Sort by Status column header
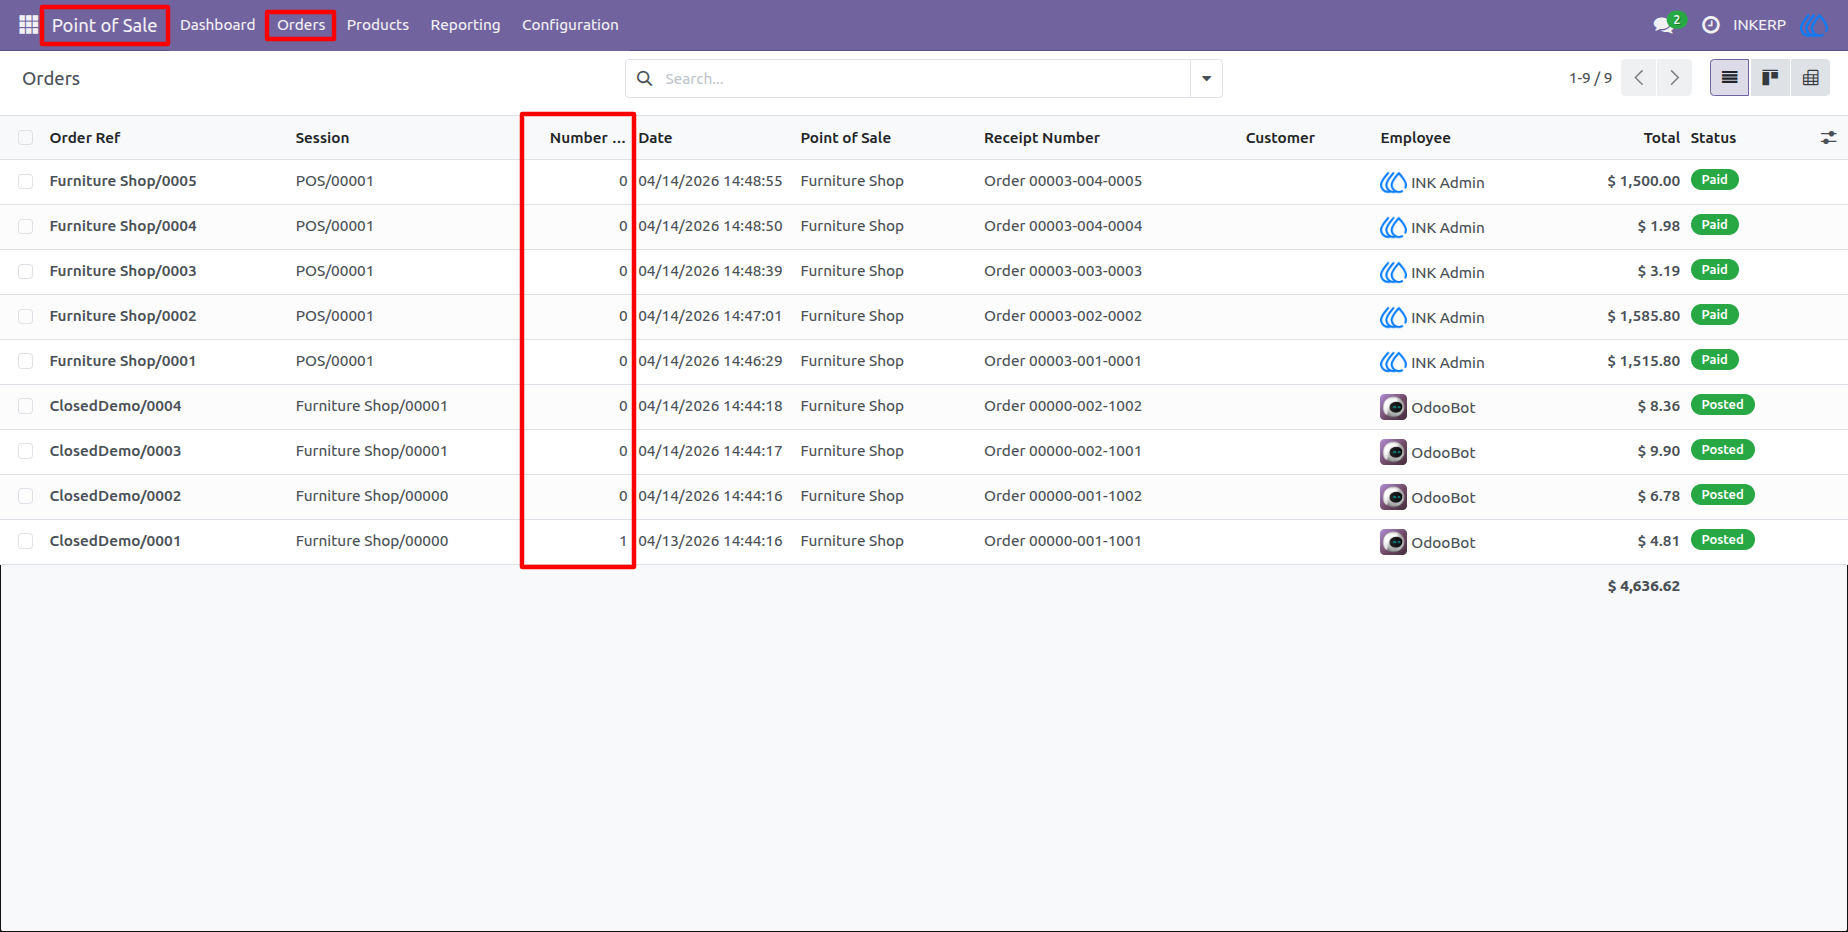The image size is (1848, 932). (x=1713, y=138)
